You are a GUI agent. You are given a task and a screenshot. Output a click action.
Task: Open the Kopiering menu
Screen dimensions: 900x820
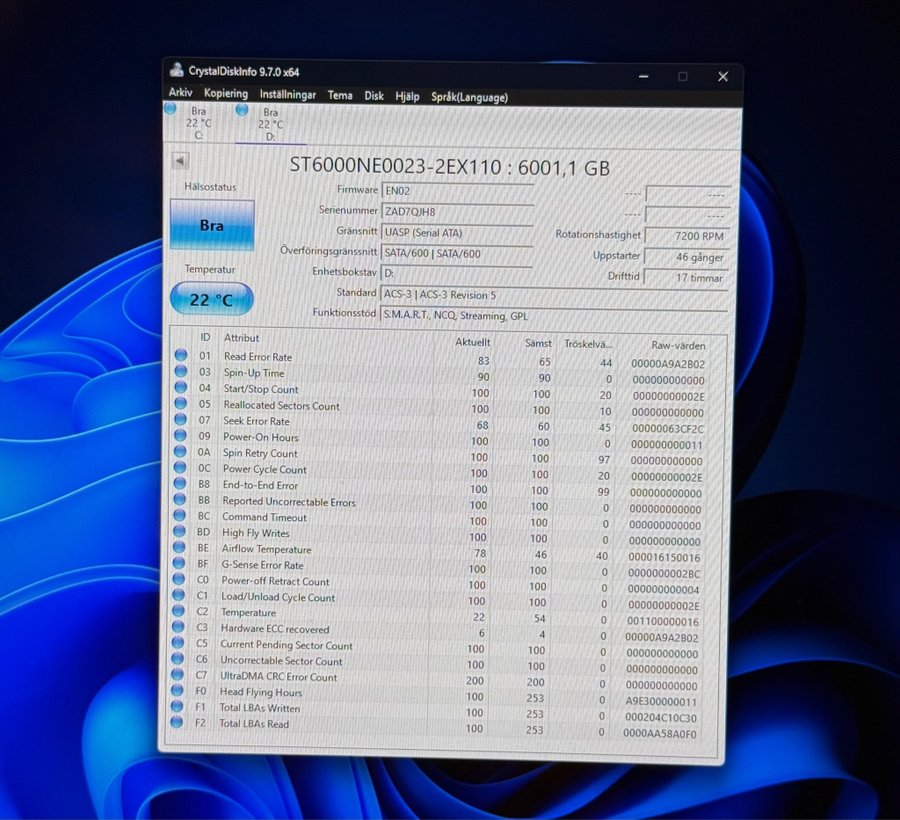(x=226, y=94)
